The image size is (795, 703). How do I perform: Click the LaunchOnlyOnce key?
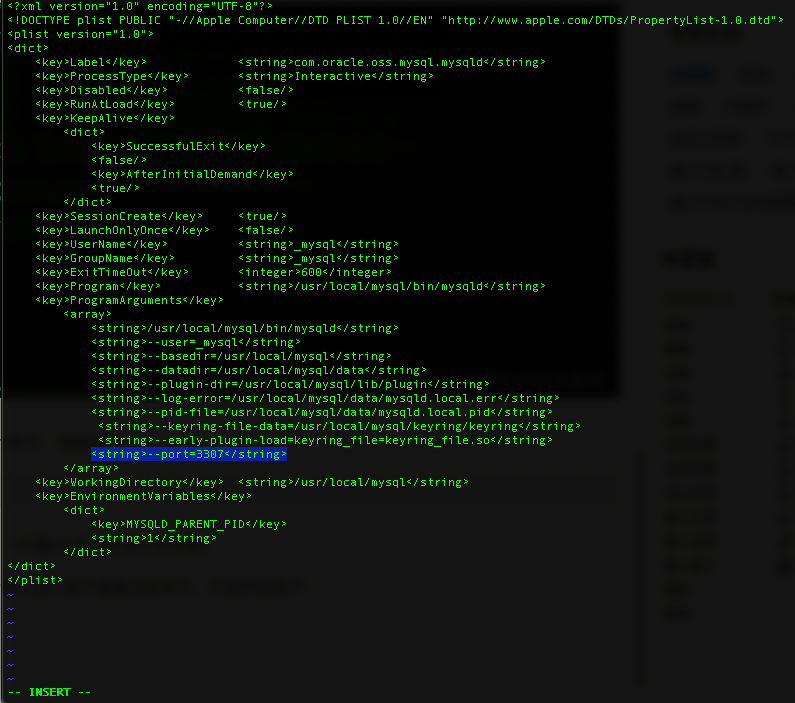click(122, 231)
